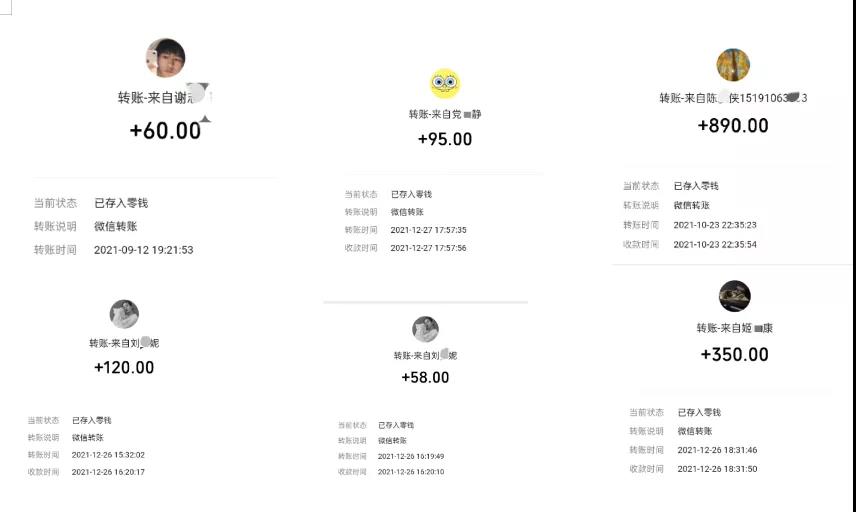The height and width of the screenshot is (512, 856).
Task: Click the receipt time 2021-12-27 17:57:56
Action: click(x=429, y=248)
